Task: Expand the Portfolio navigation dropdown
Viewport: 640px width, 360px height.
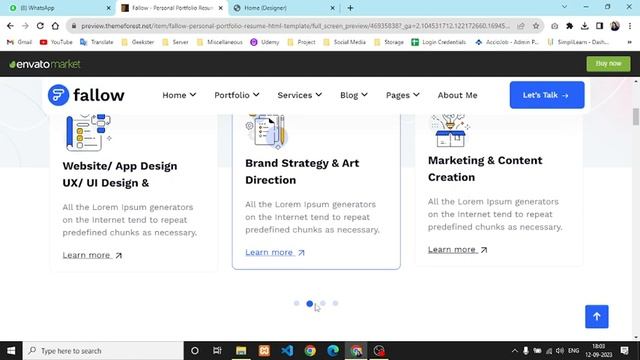Action: pos(237,95)
